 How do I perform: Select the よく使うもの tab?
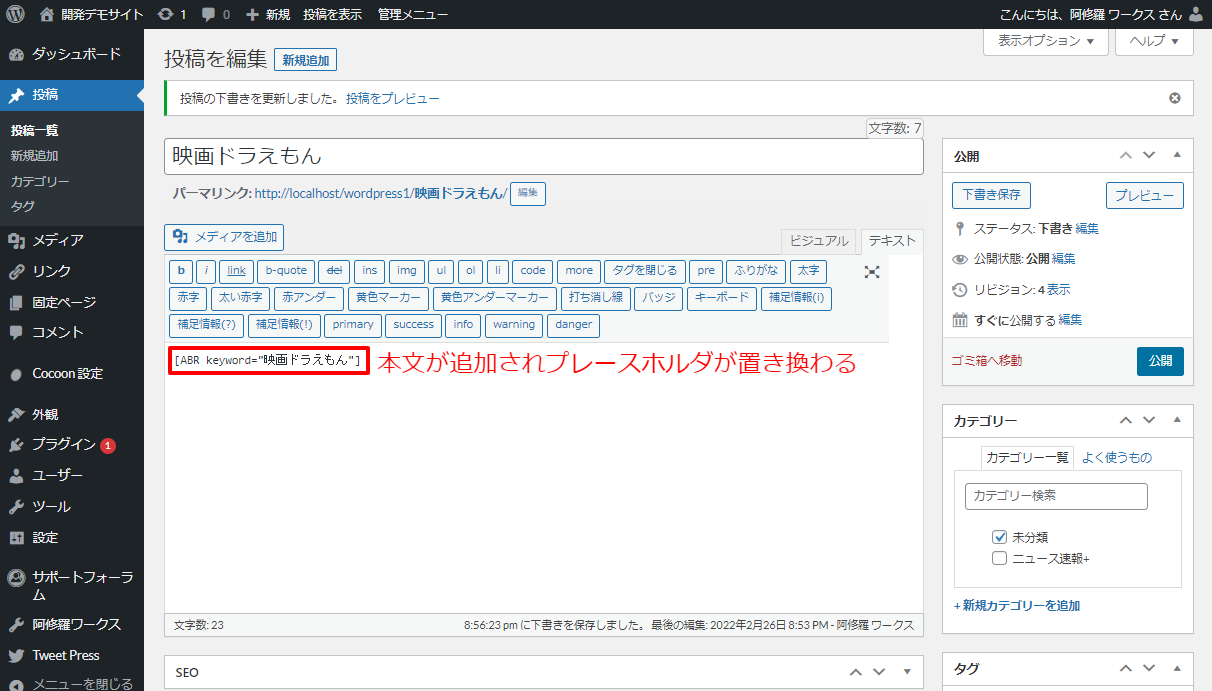point(1117,457)
